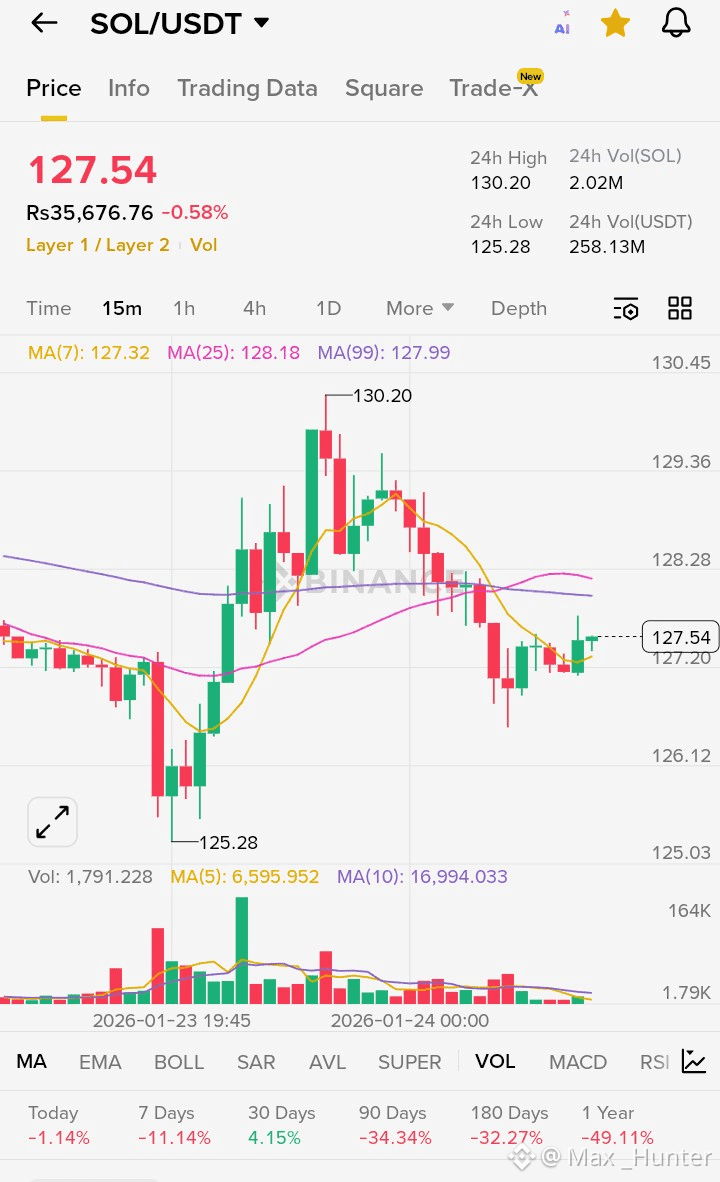Switch to the Price tab
720x1182 pixels.
coord(54,88)
